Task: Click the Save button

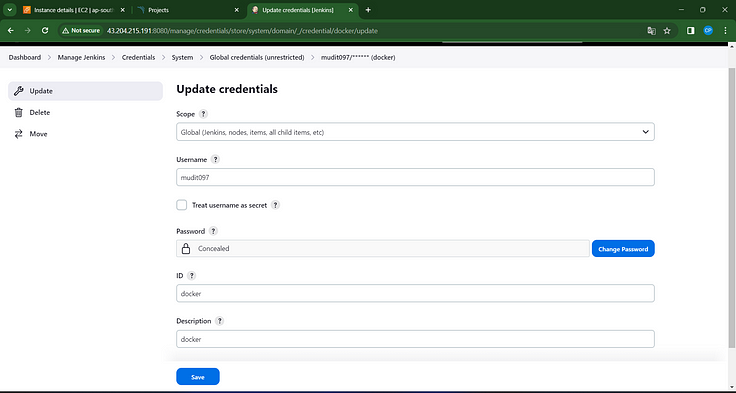Action: pos(198,377)
